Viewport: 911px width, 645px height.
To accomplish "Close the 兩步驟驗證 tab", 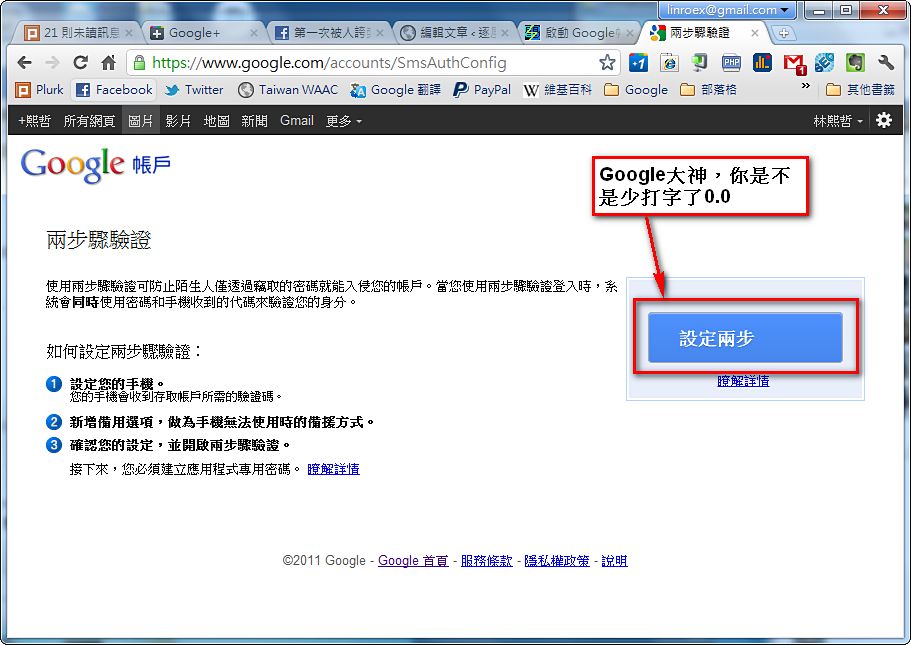I will [754, 33].
